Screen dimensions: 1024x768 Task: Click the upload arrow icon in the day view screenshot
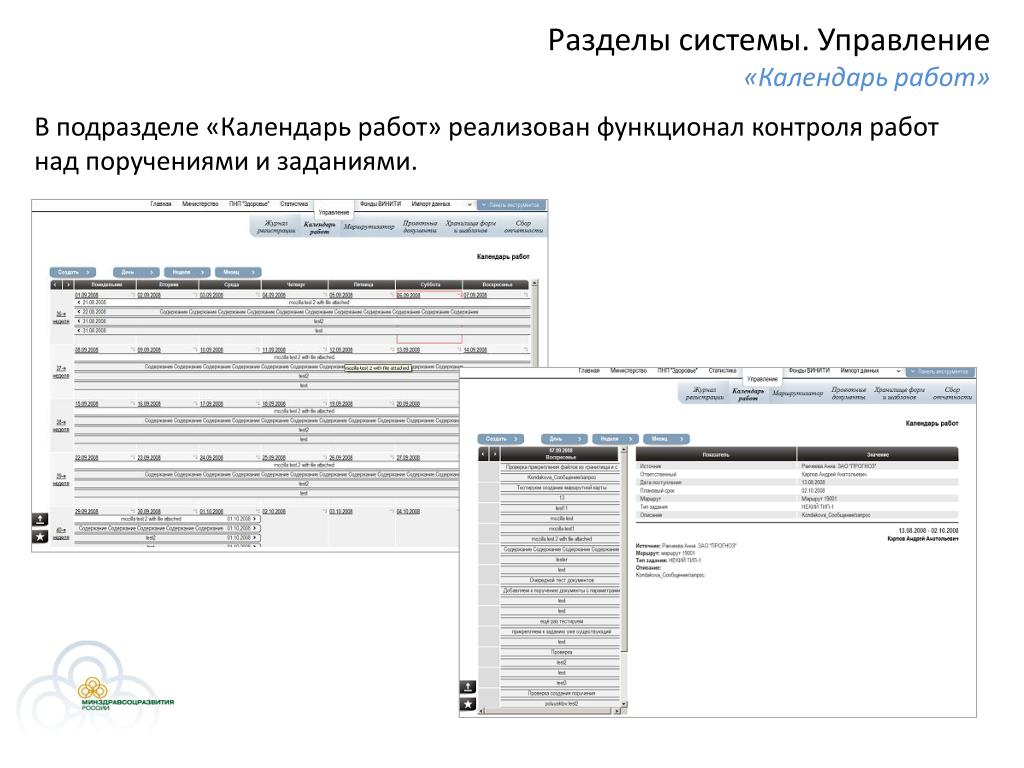coord(468,686)
